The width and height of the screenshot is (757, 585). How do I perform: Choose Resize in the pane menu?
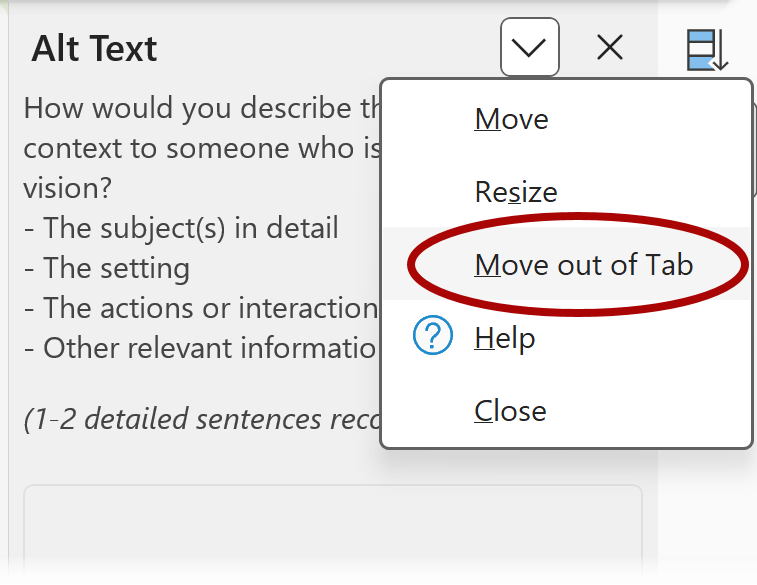point(515,192)
